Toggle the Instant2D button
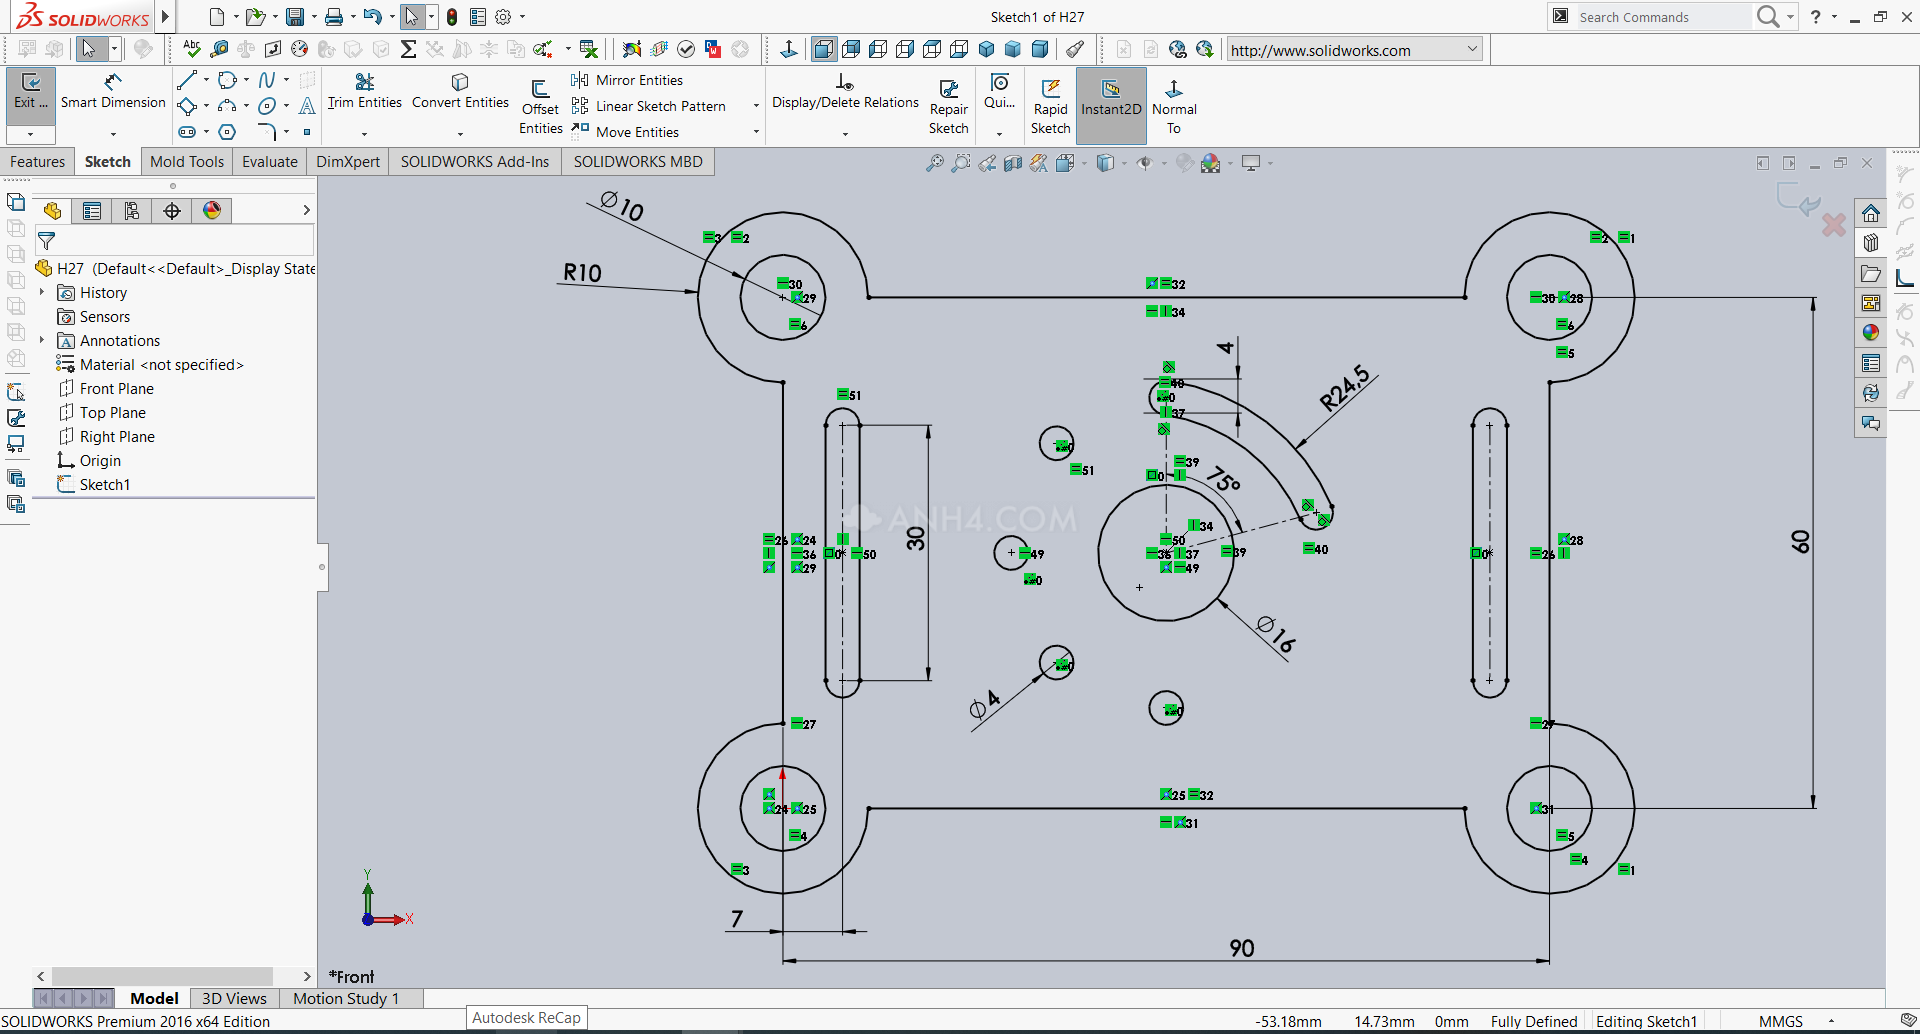1920x1034 pixels. (x=1111, y=104)
